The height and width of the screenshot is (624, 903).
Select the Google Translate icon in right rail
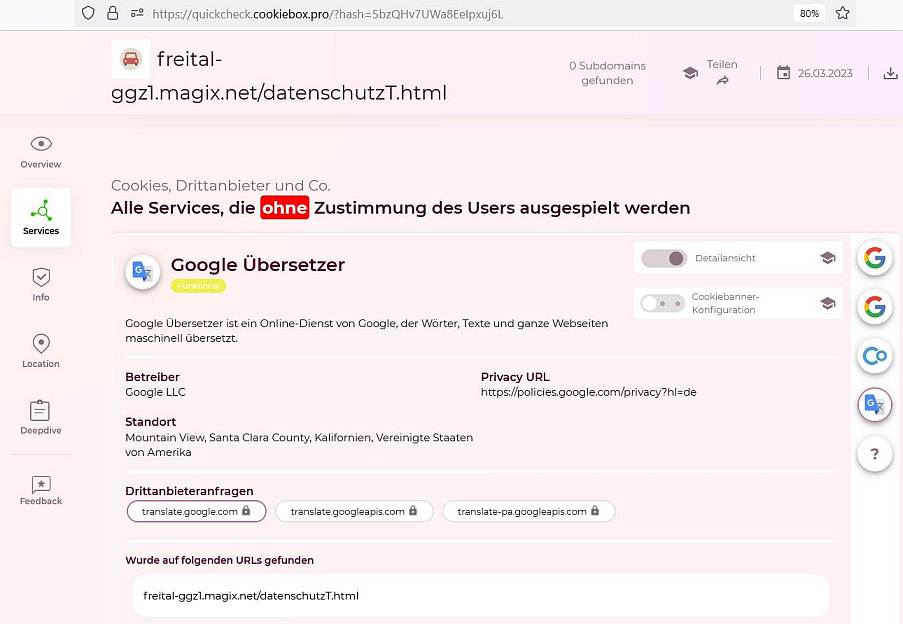point(875,405)
